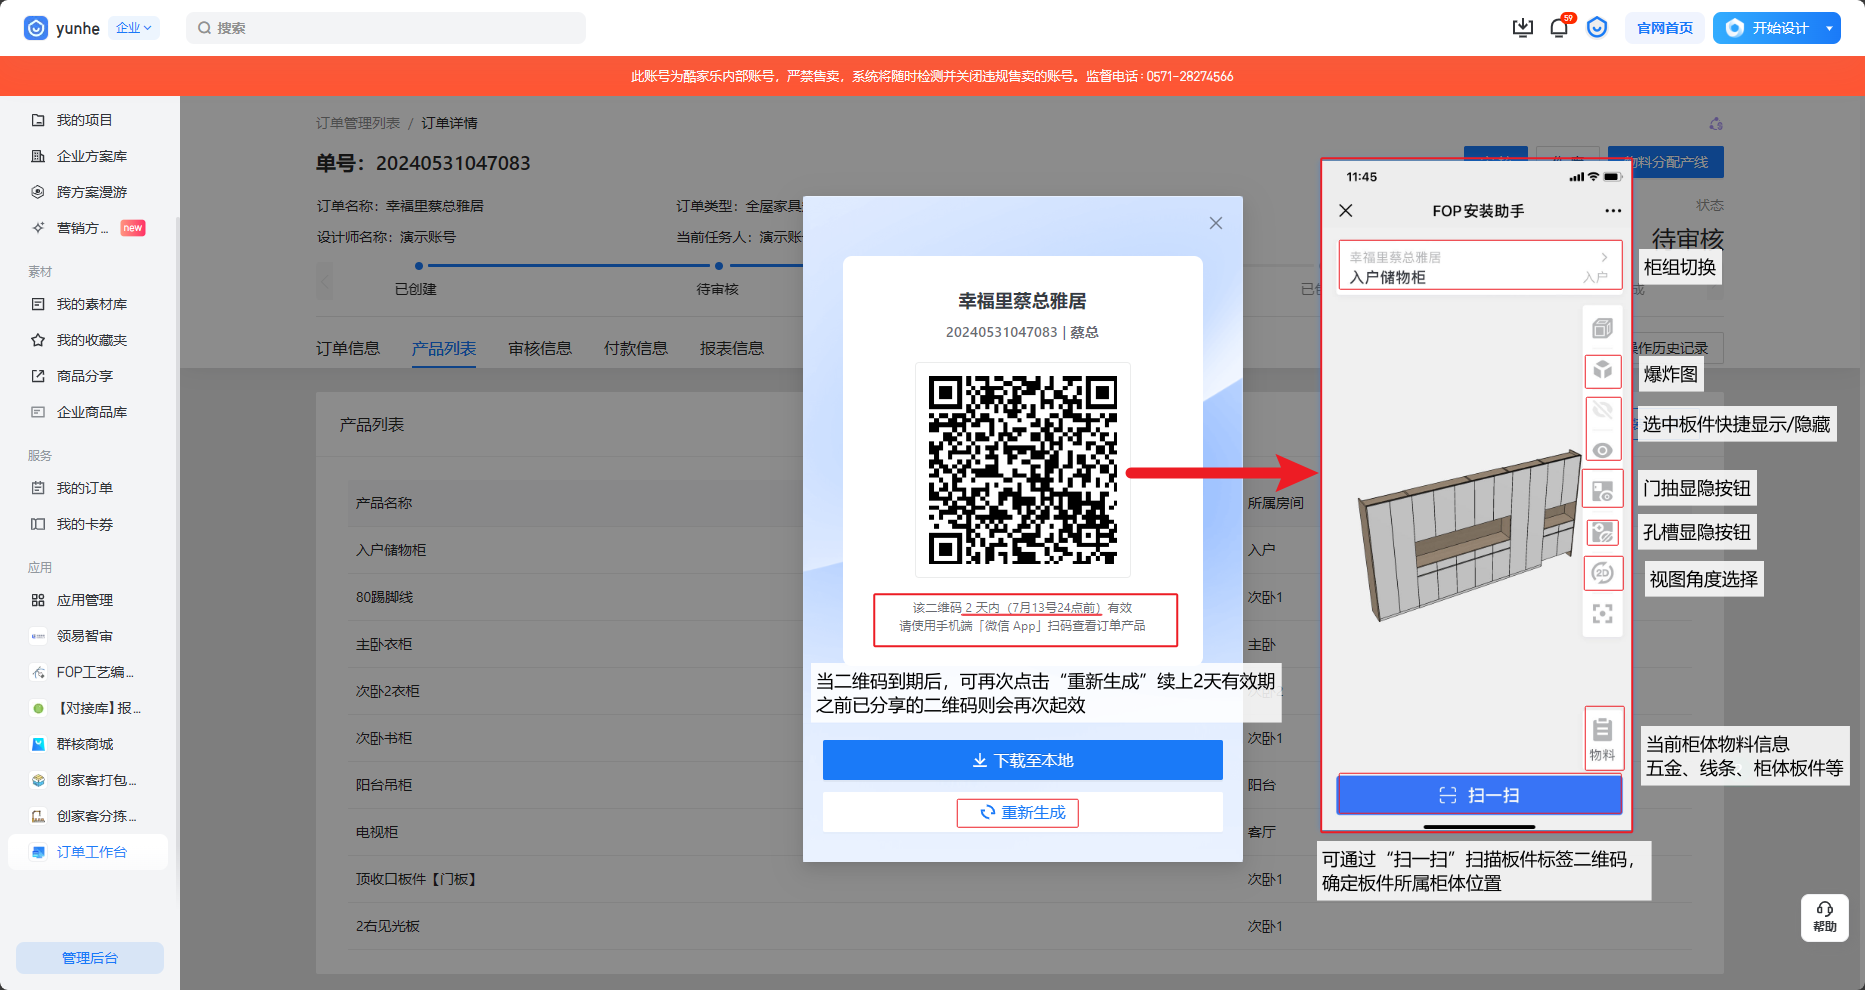Switch to the 订单信息 tab
1865x990 pixels.
[x=348, y=348]
